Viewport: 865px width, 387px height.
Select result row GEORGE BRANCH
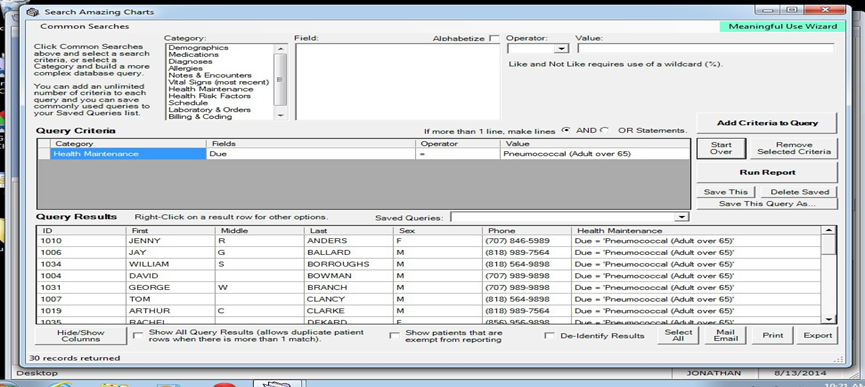tap(429, 287)
